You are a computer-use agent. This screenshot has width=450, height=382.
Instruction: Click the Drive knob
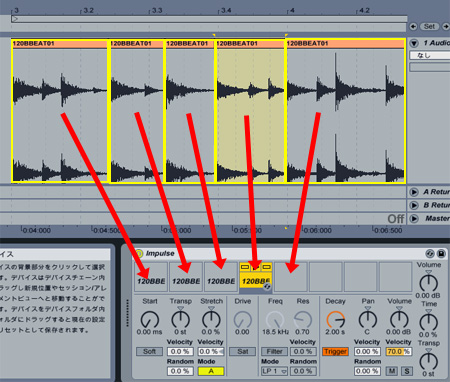tap(242, 319)
